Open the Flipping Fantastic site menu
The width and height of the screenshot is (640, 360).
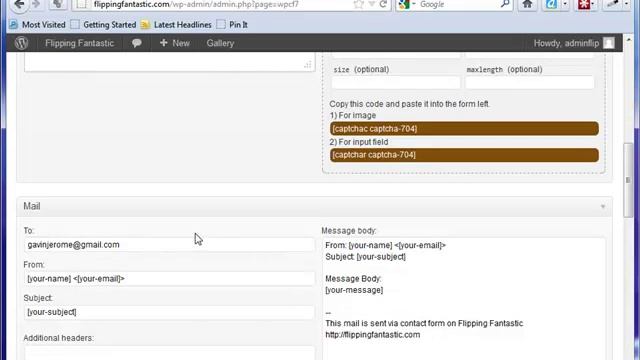(x=79, y=43)
